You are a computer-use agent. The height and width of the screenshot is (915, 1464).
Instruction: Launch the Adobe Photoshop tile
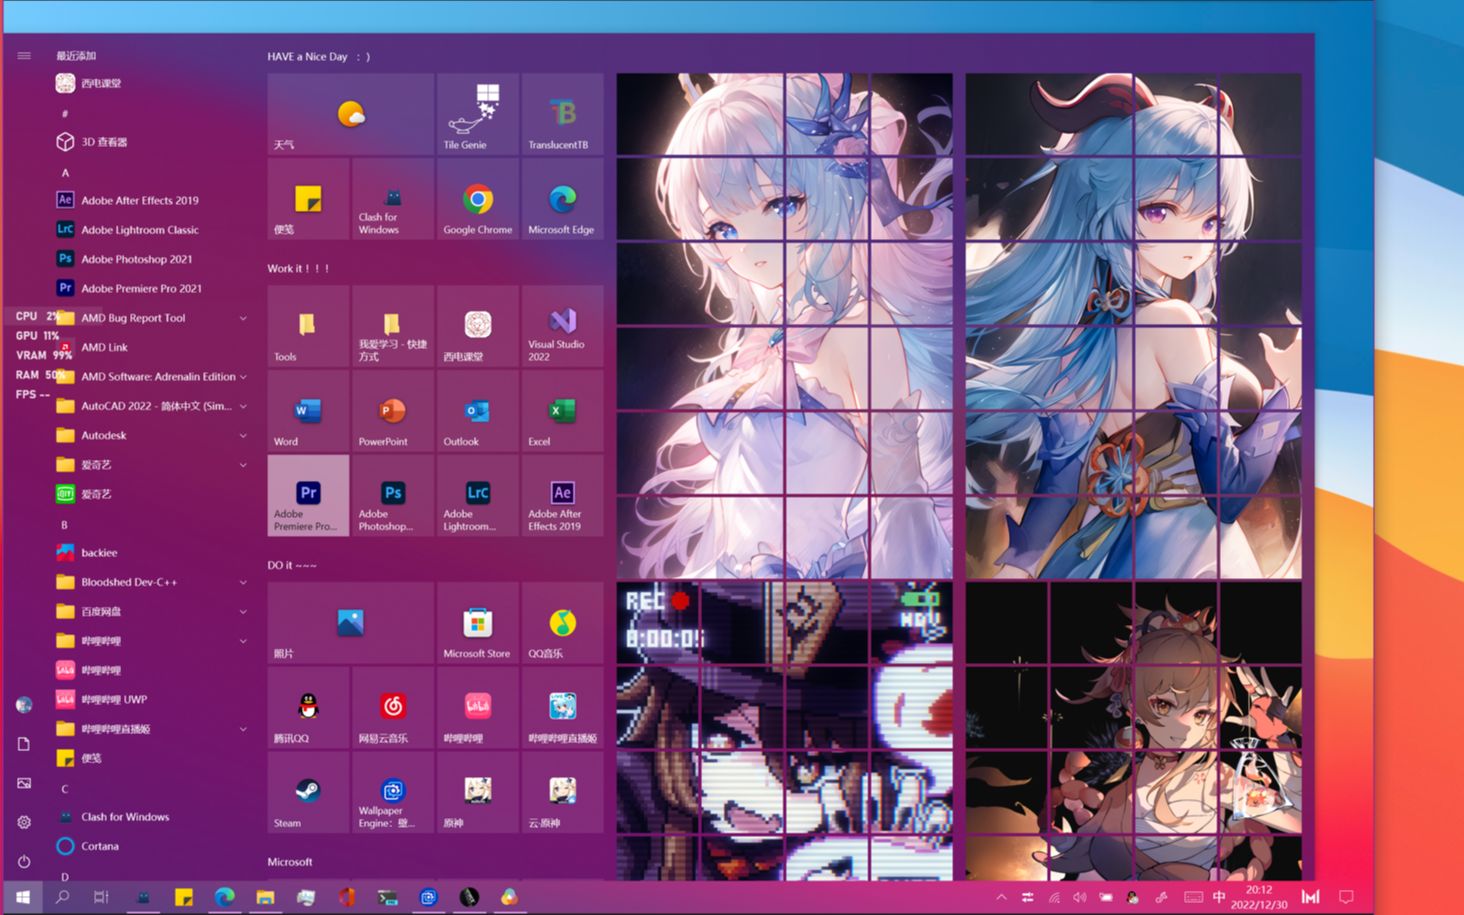393,495
